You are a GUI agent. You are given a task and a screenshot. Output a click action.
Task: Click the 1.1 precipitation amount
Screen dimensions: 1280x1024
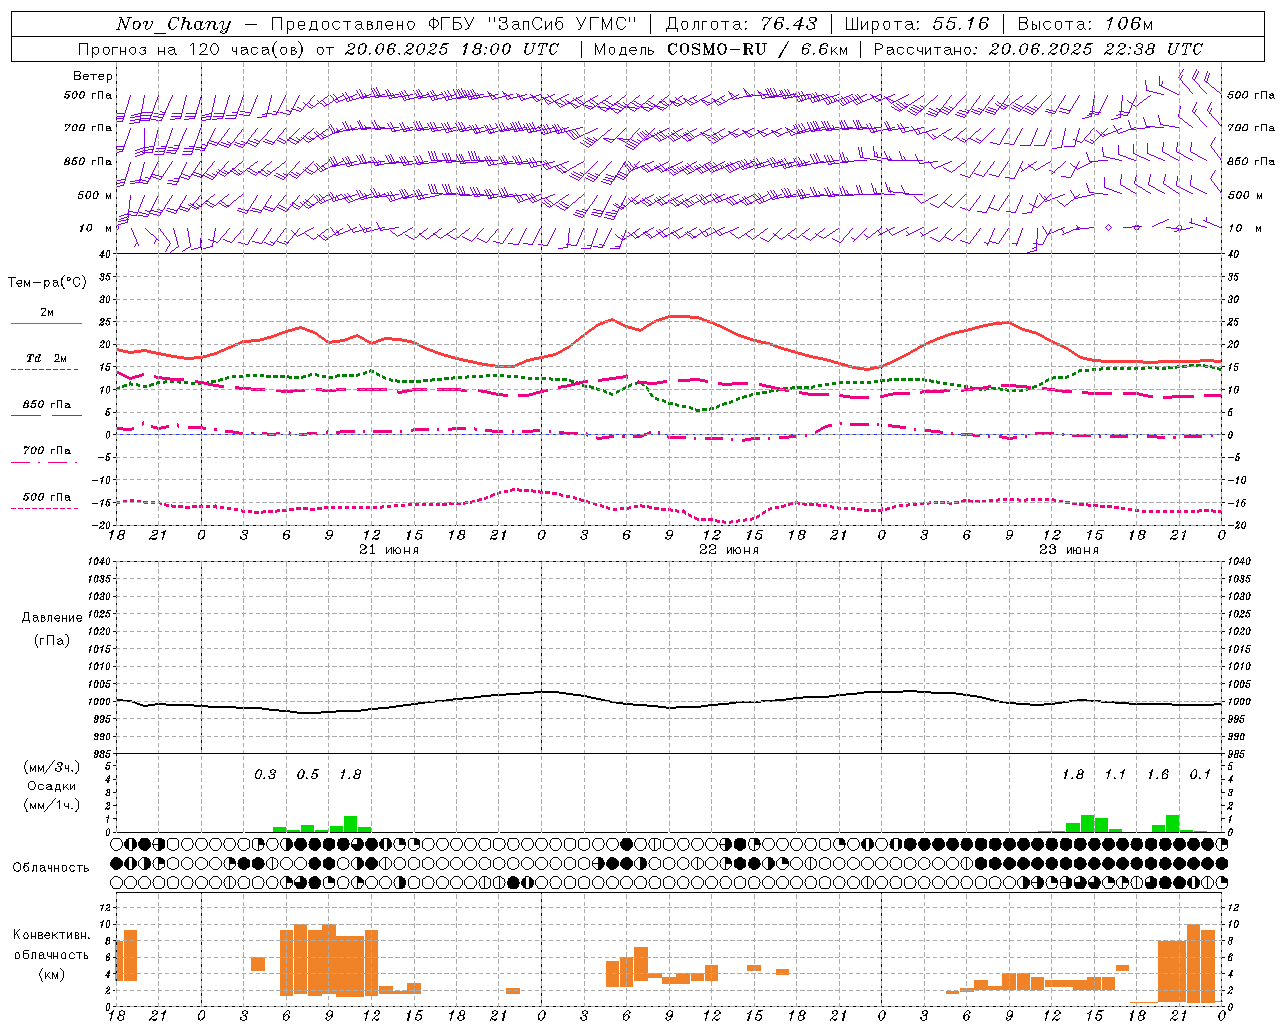coord(1115,774)
